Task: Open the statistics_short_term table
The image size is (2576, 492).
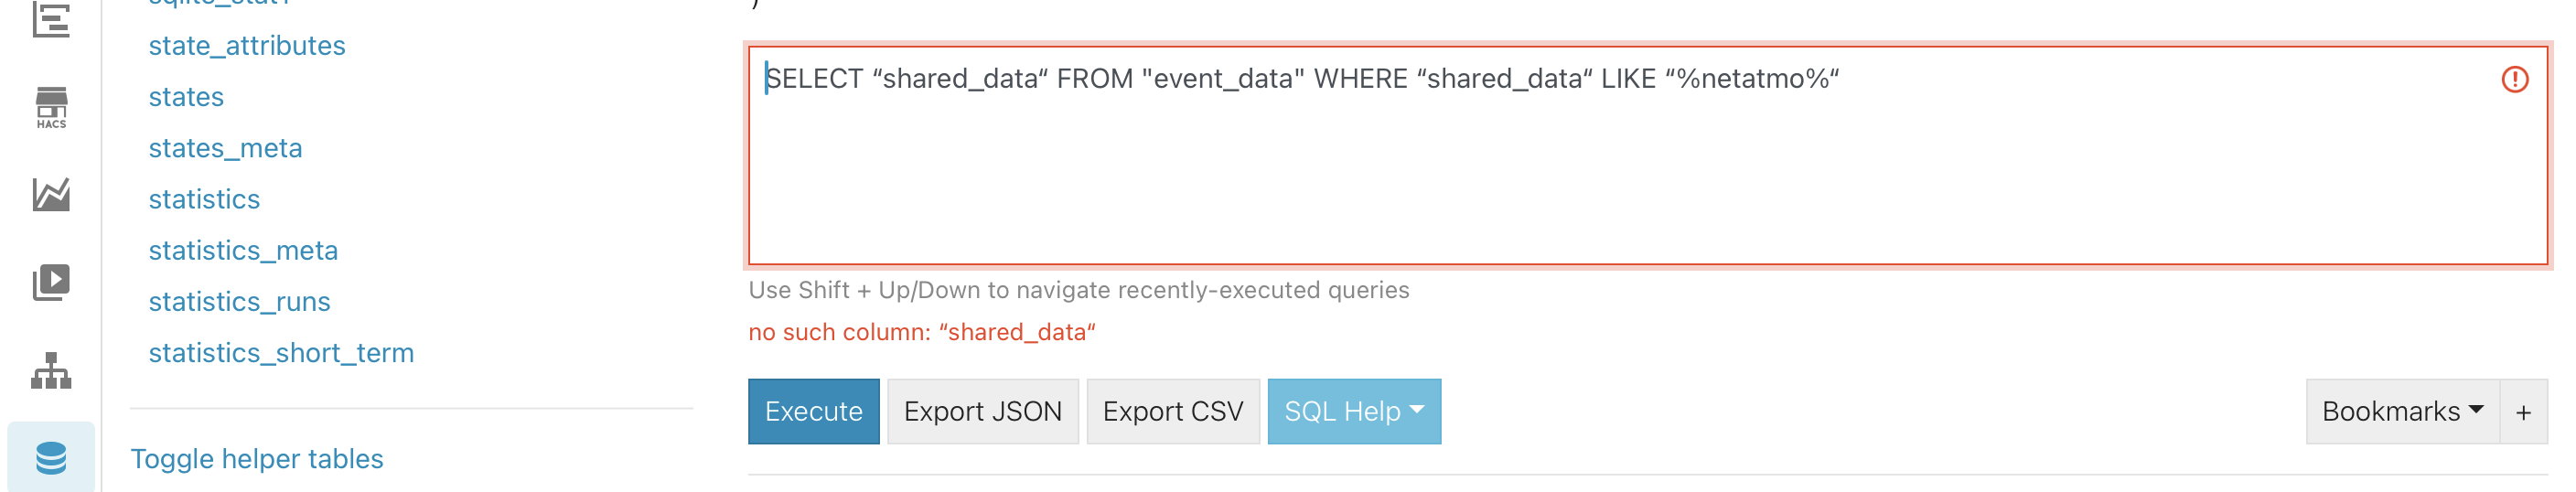Action: (281, 353)
